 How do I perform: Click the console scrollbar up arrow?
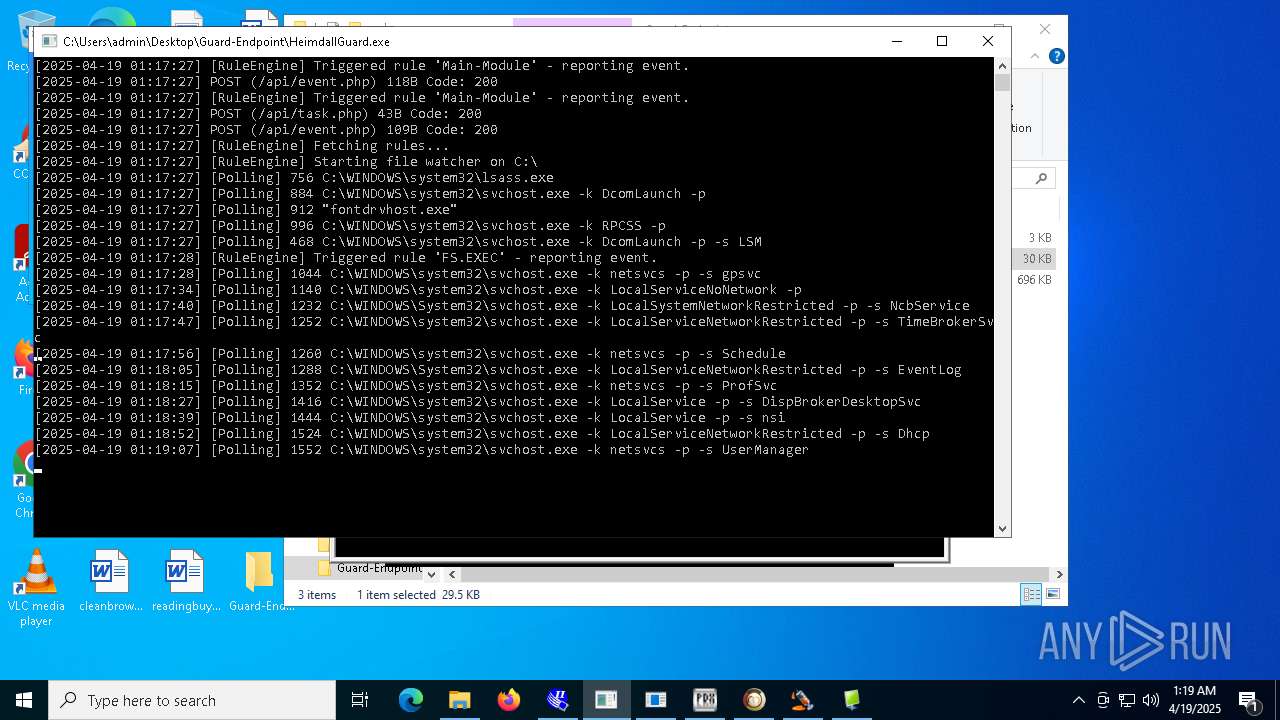1003,65
